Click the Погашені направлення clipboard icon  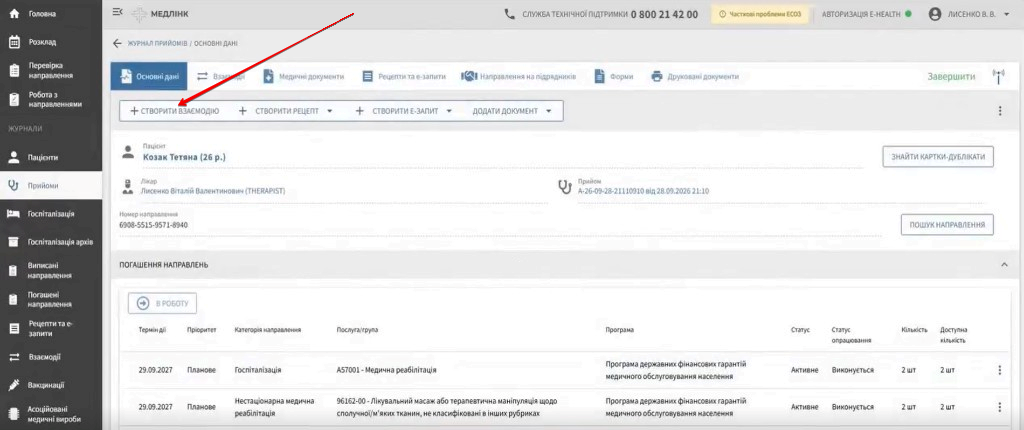[x=13, y=299]
